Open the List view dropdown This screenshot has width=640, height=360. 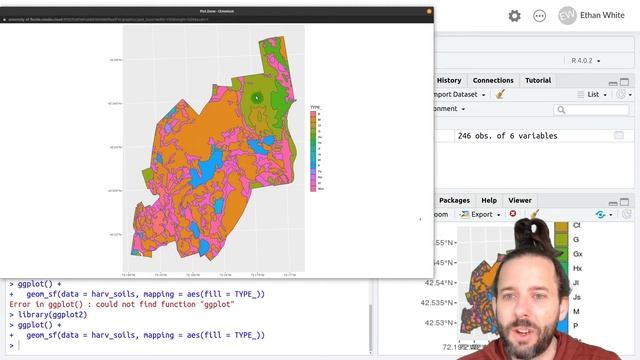[592, 94]
